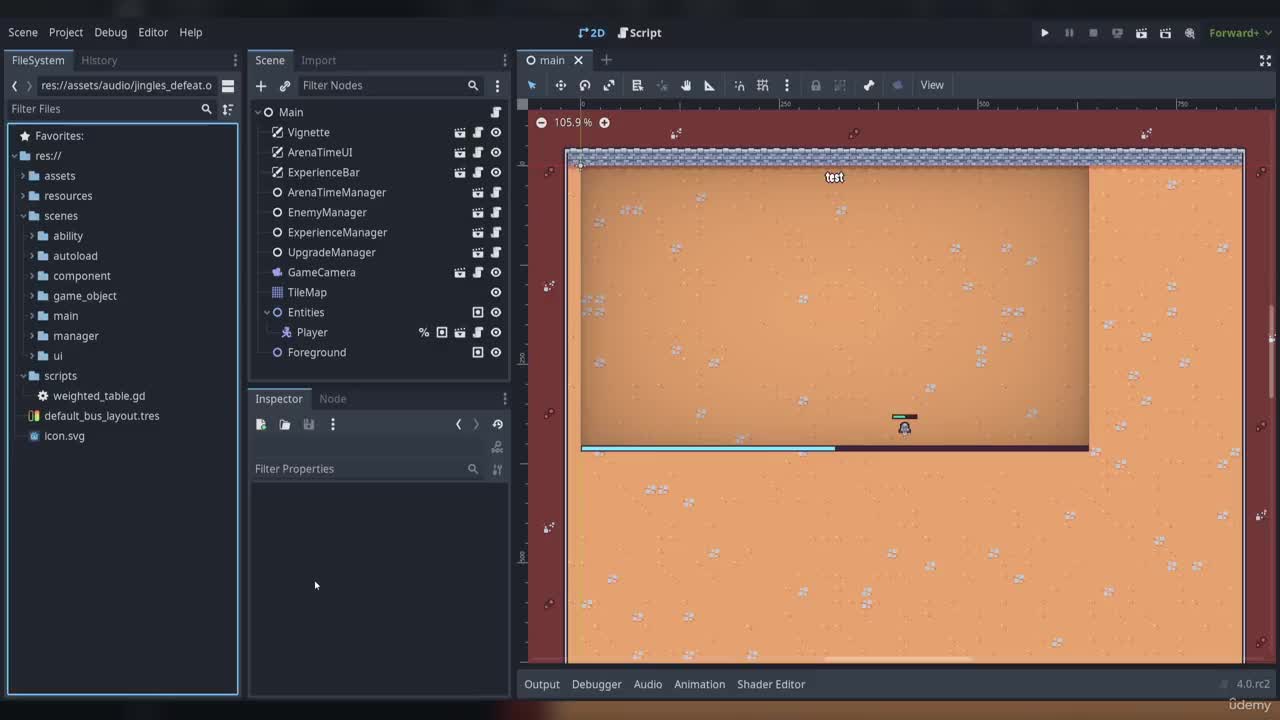Open the Debug menu
Screen dimensions: 1280x720
click(111, 32)
